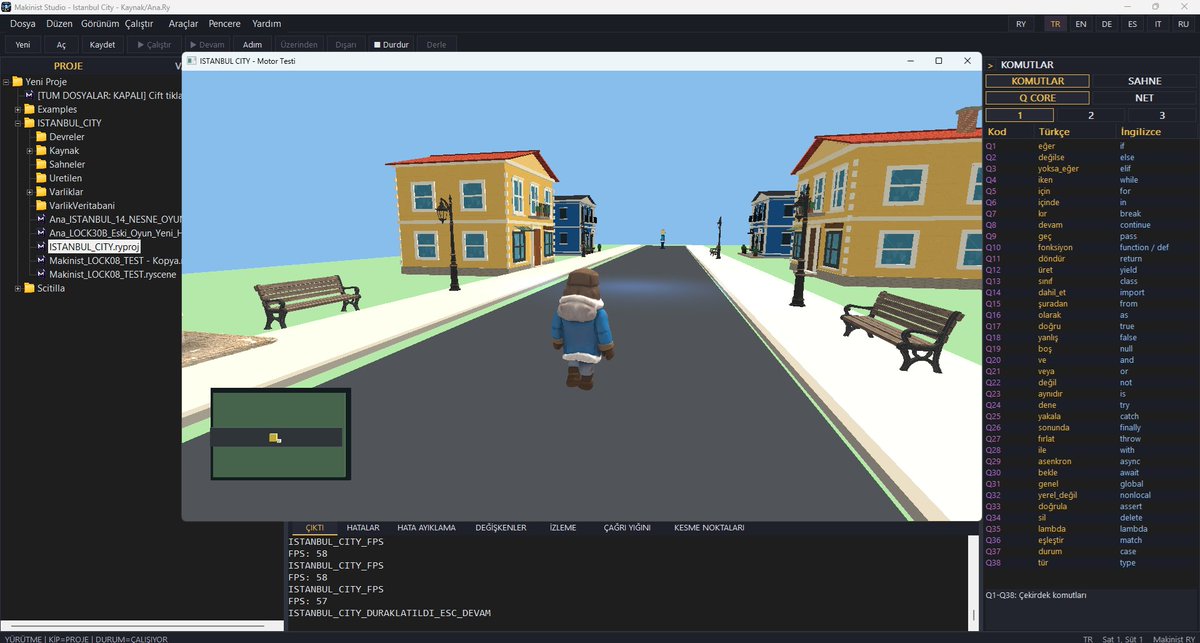
Task: Open the Araçlar menu
Action: point(183,23)
